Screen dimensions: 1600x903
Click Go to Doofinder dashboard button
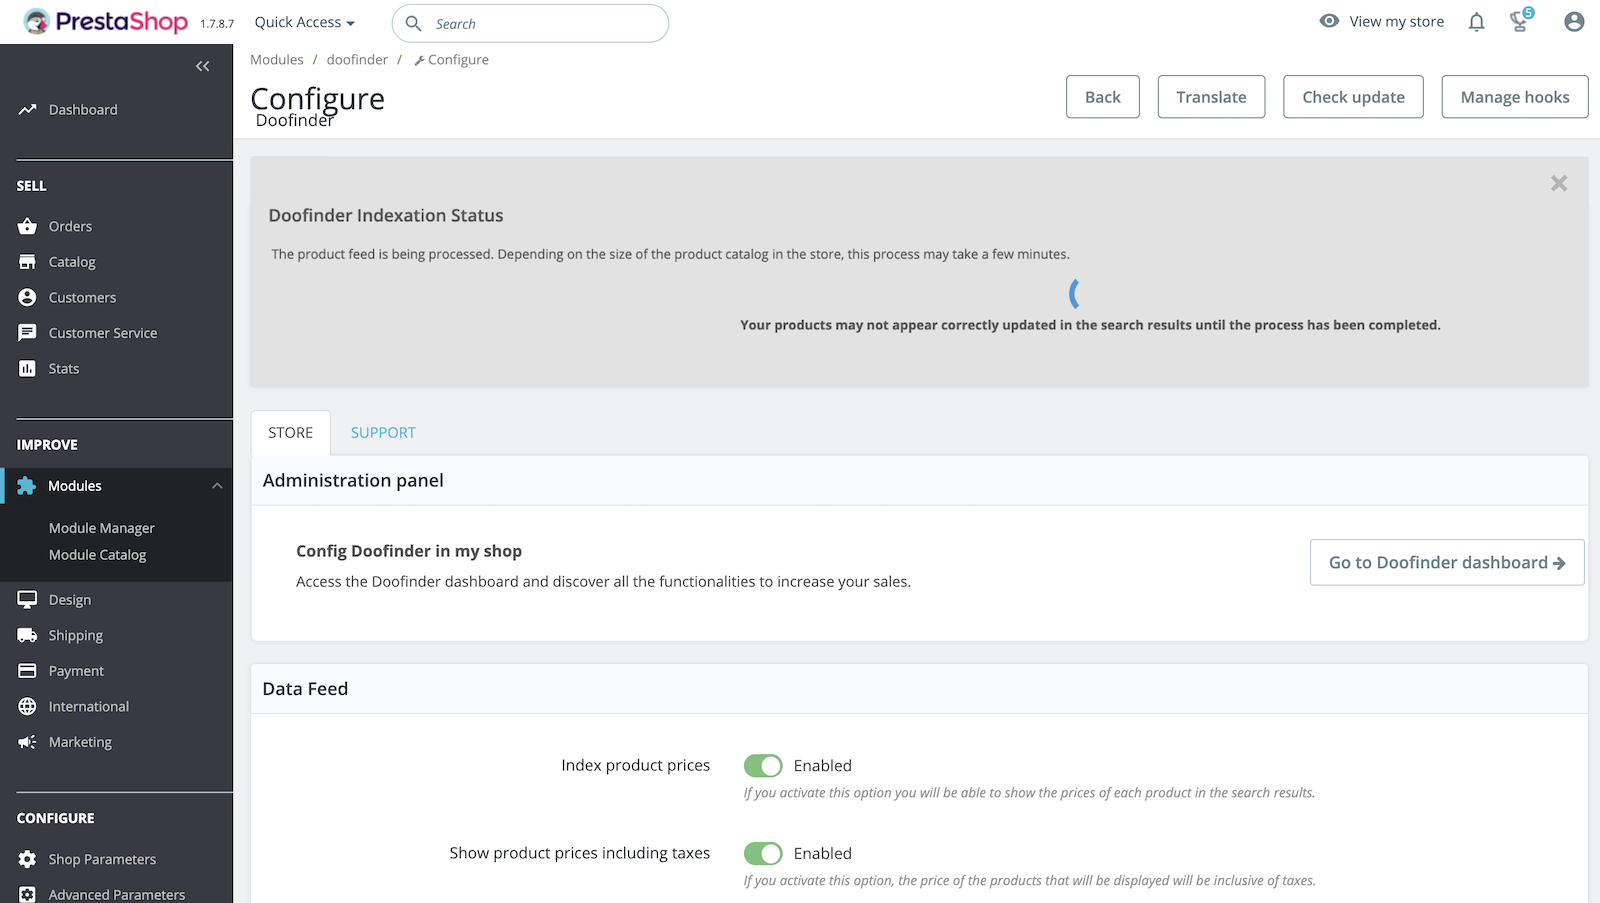1447,563
